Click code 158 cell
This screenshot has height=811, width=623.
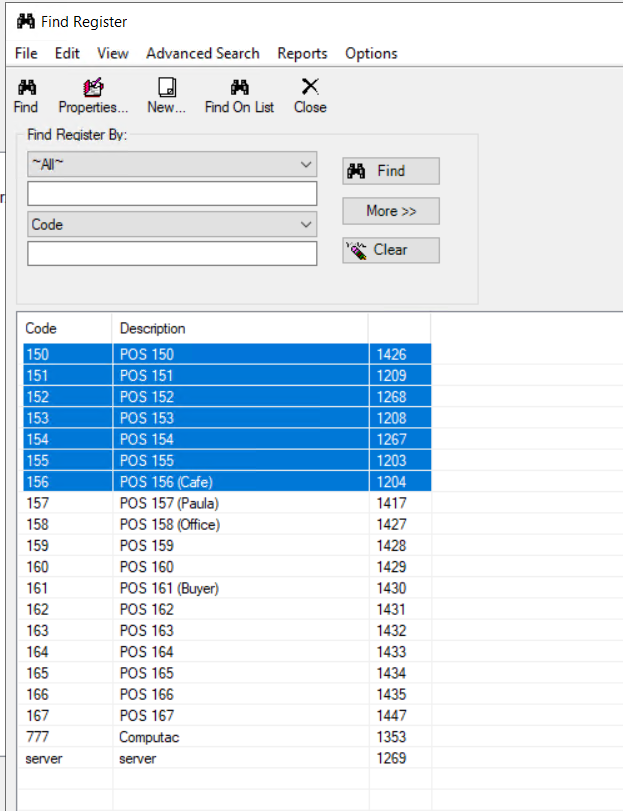(x=37, y=524)
